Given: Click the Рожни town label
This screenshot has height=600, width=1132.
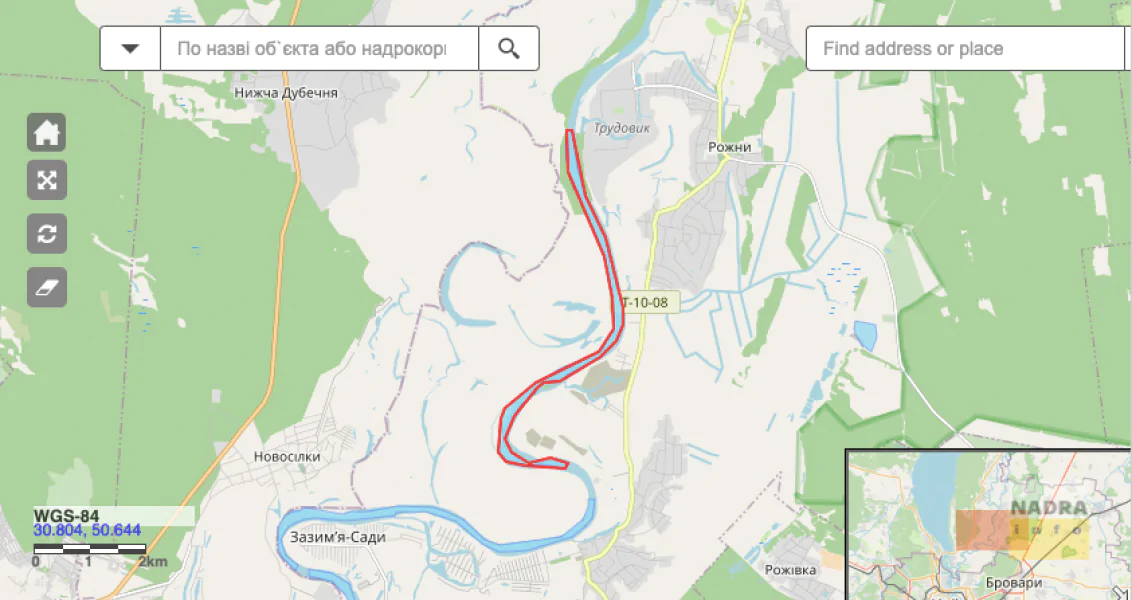Looking at the screenshot, I should tap(729, 147).
